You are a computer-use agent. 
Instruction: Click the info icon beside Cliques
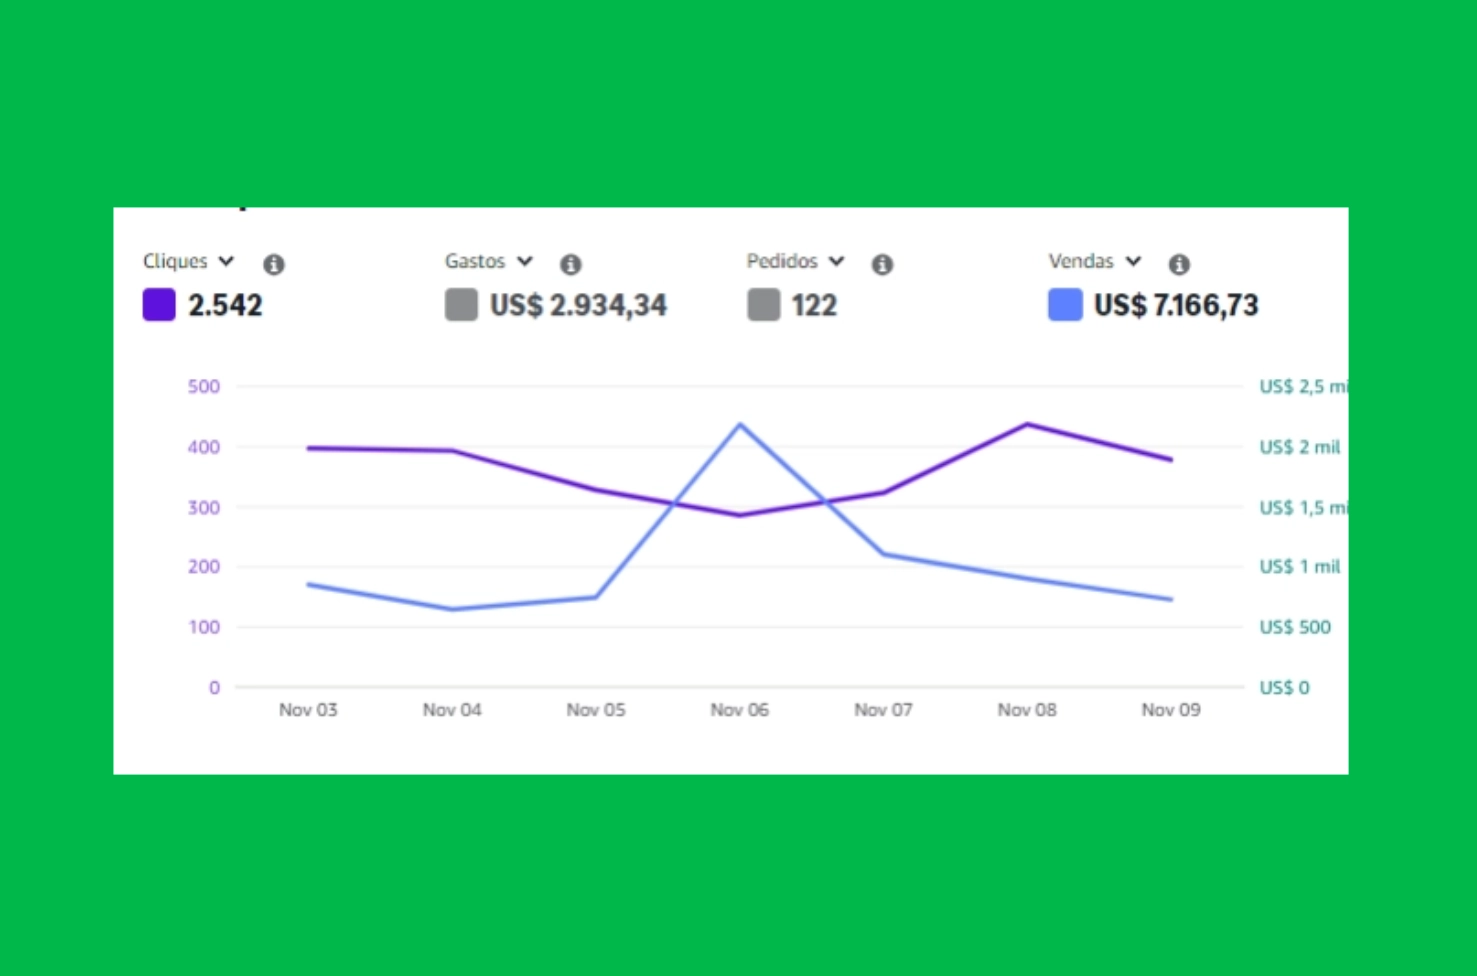[x=273, y=264]
